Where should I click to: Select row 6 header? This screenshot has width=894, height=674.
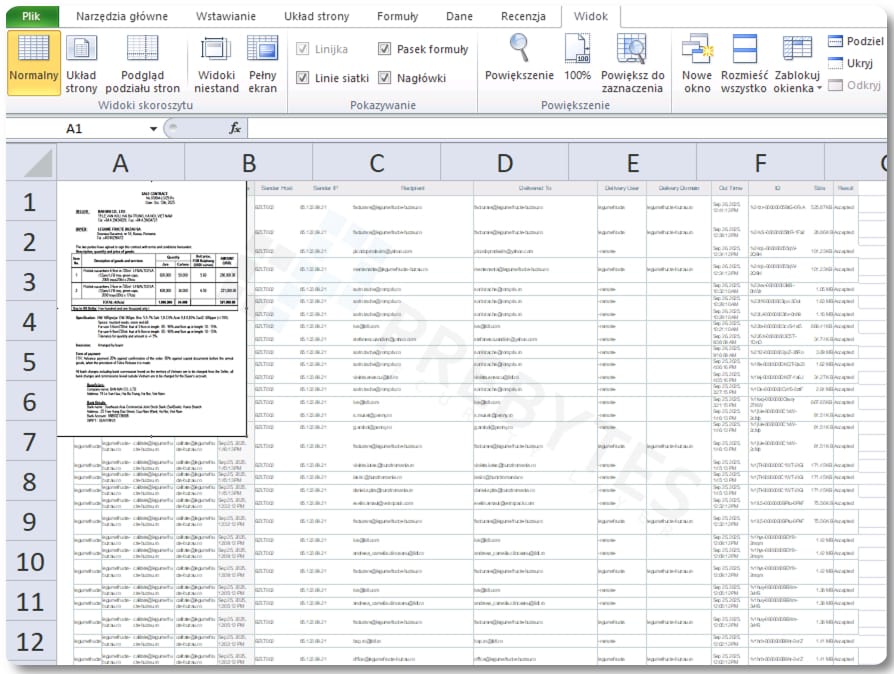pos(30,402)
